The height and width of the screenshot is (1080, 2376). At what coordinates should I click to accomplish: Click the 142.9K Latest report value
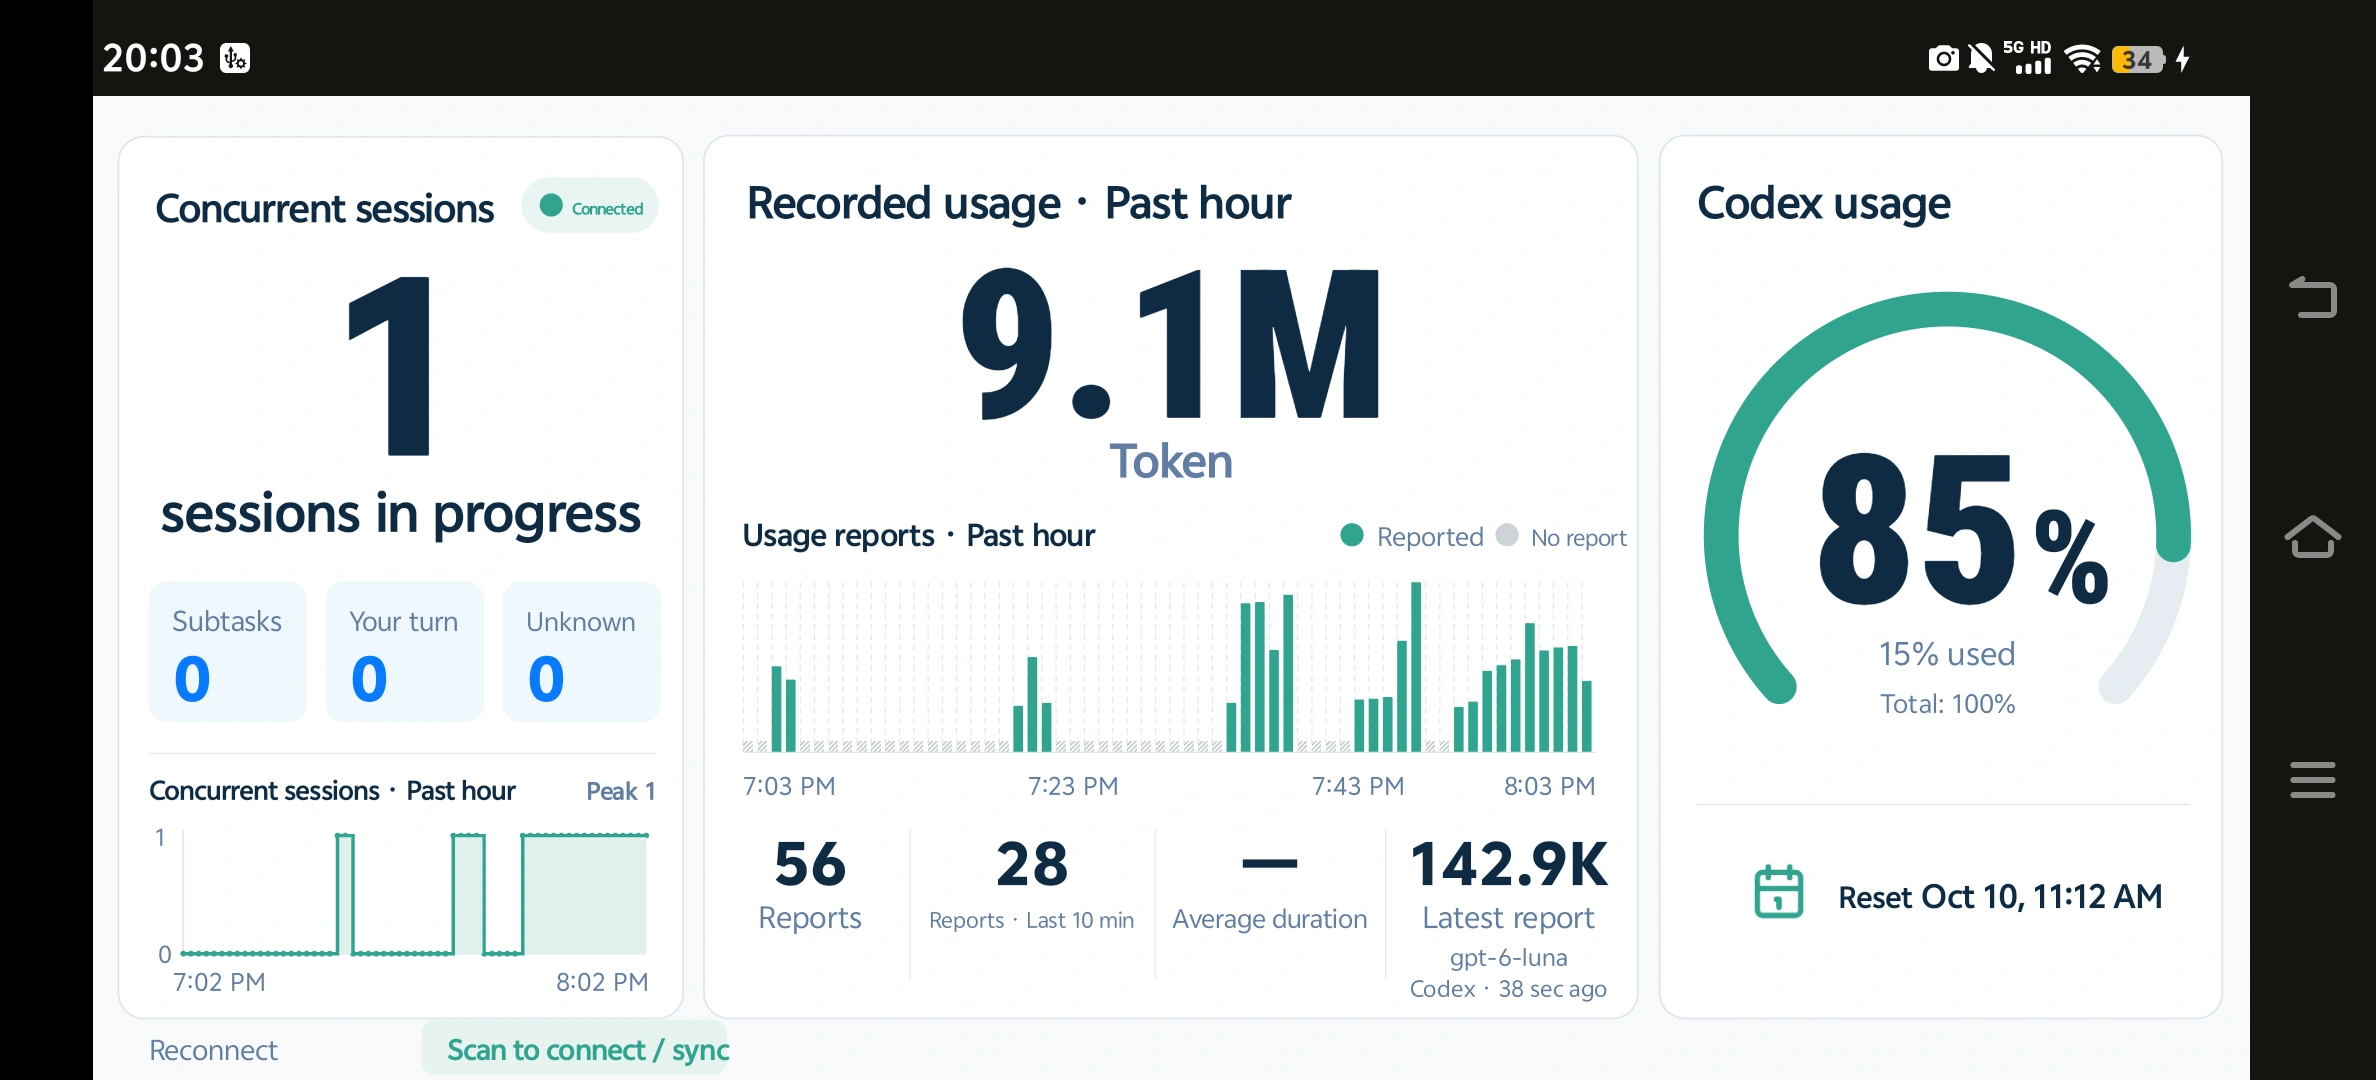[1509, 865]
